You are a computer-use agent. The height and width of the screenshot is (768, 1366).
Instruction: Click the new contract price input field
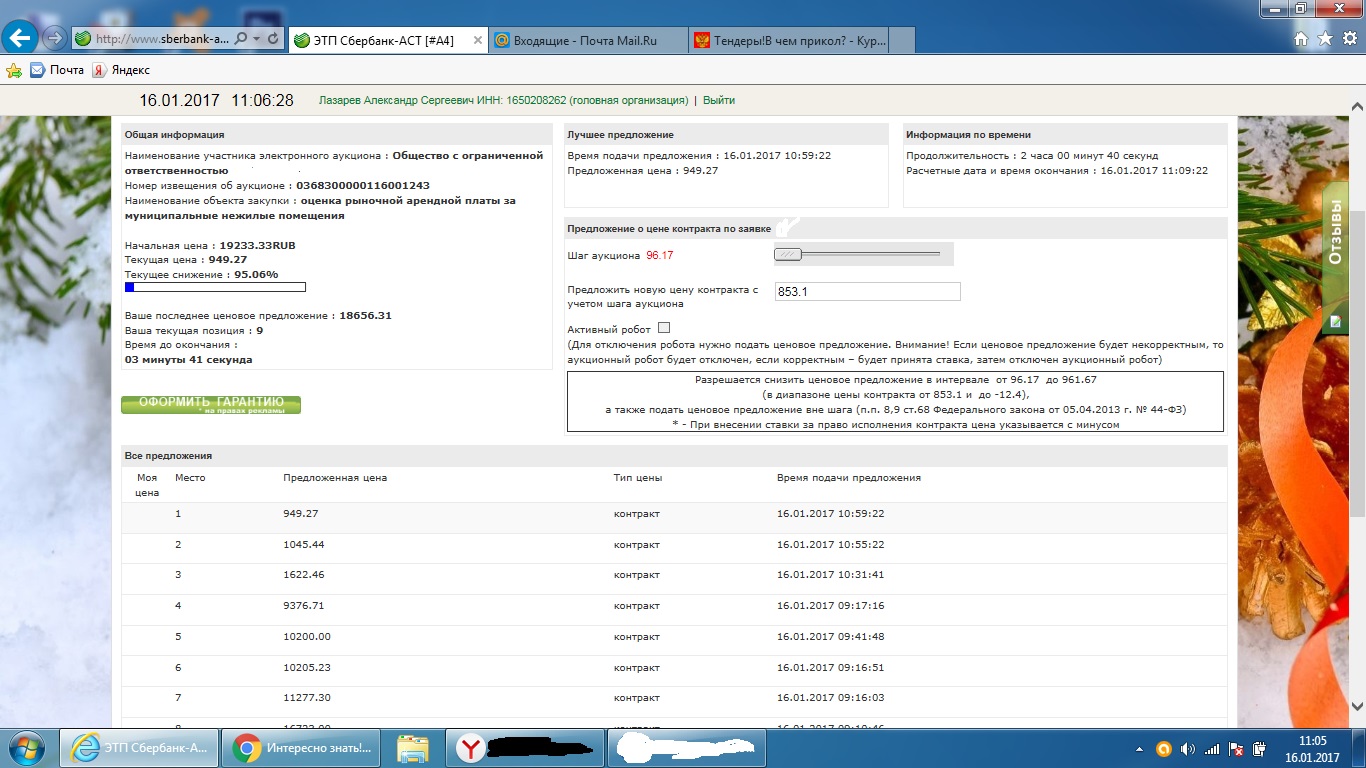(866, 291)
